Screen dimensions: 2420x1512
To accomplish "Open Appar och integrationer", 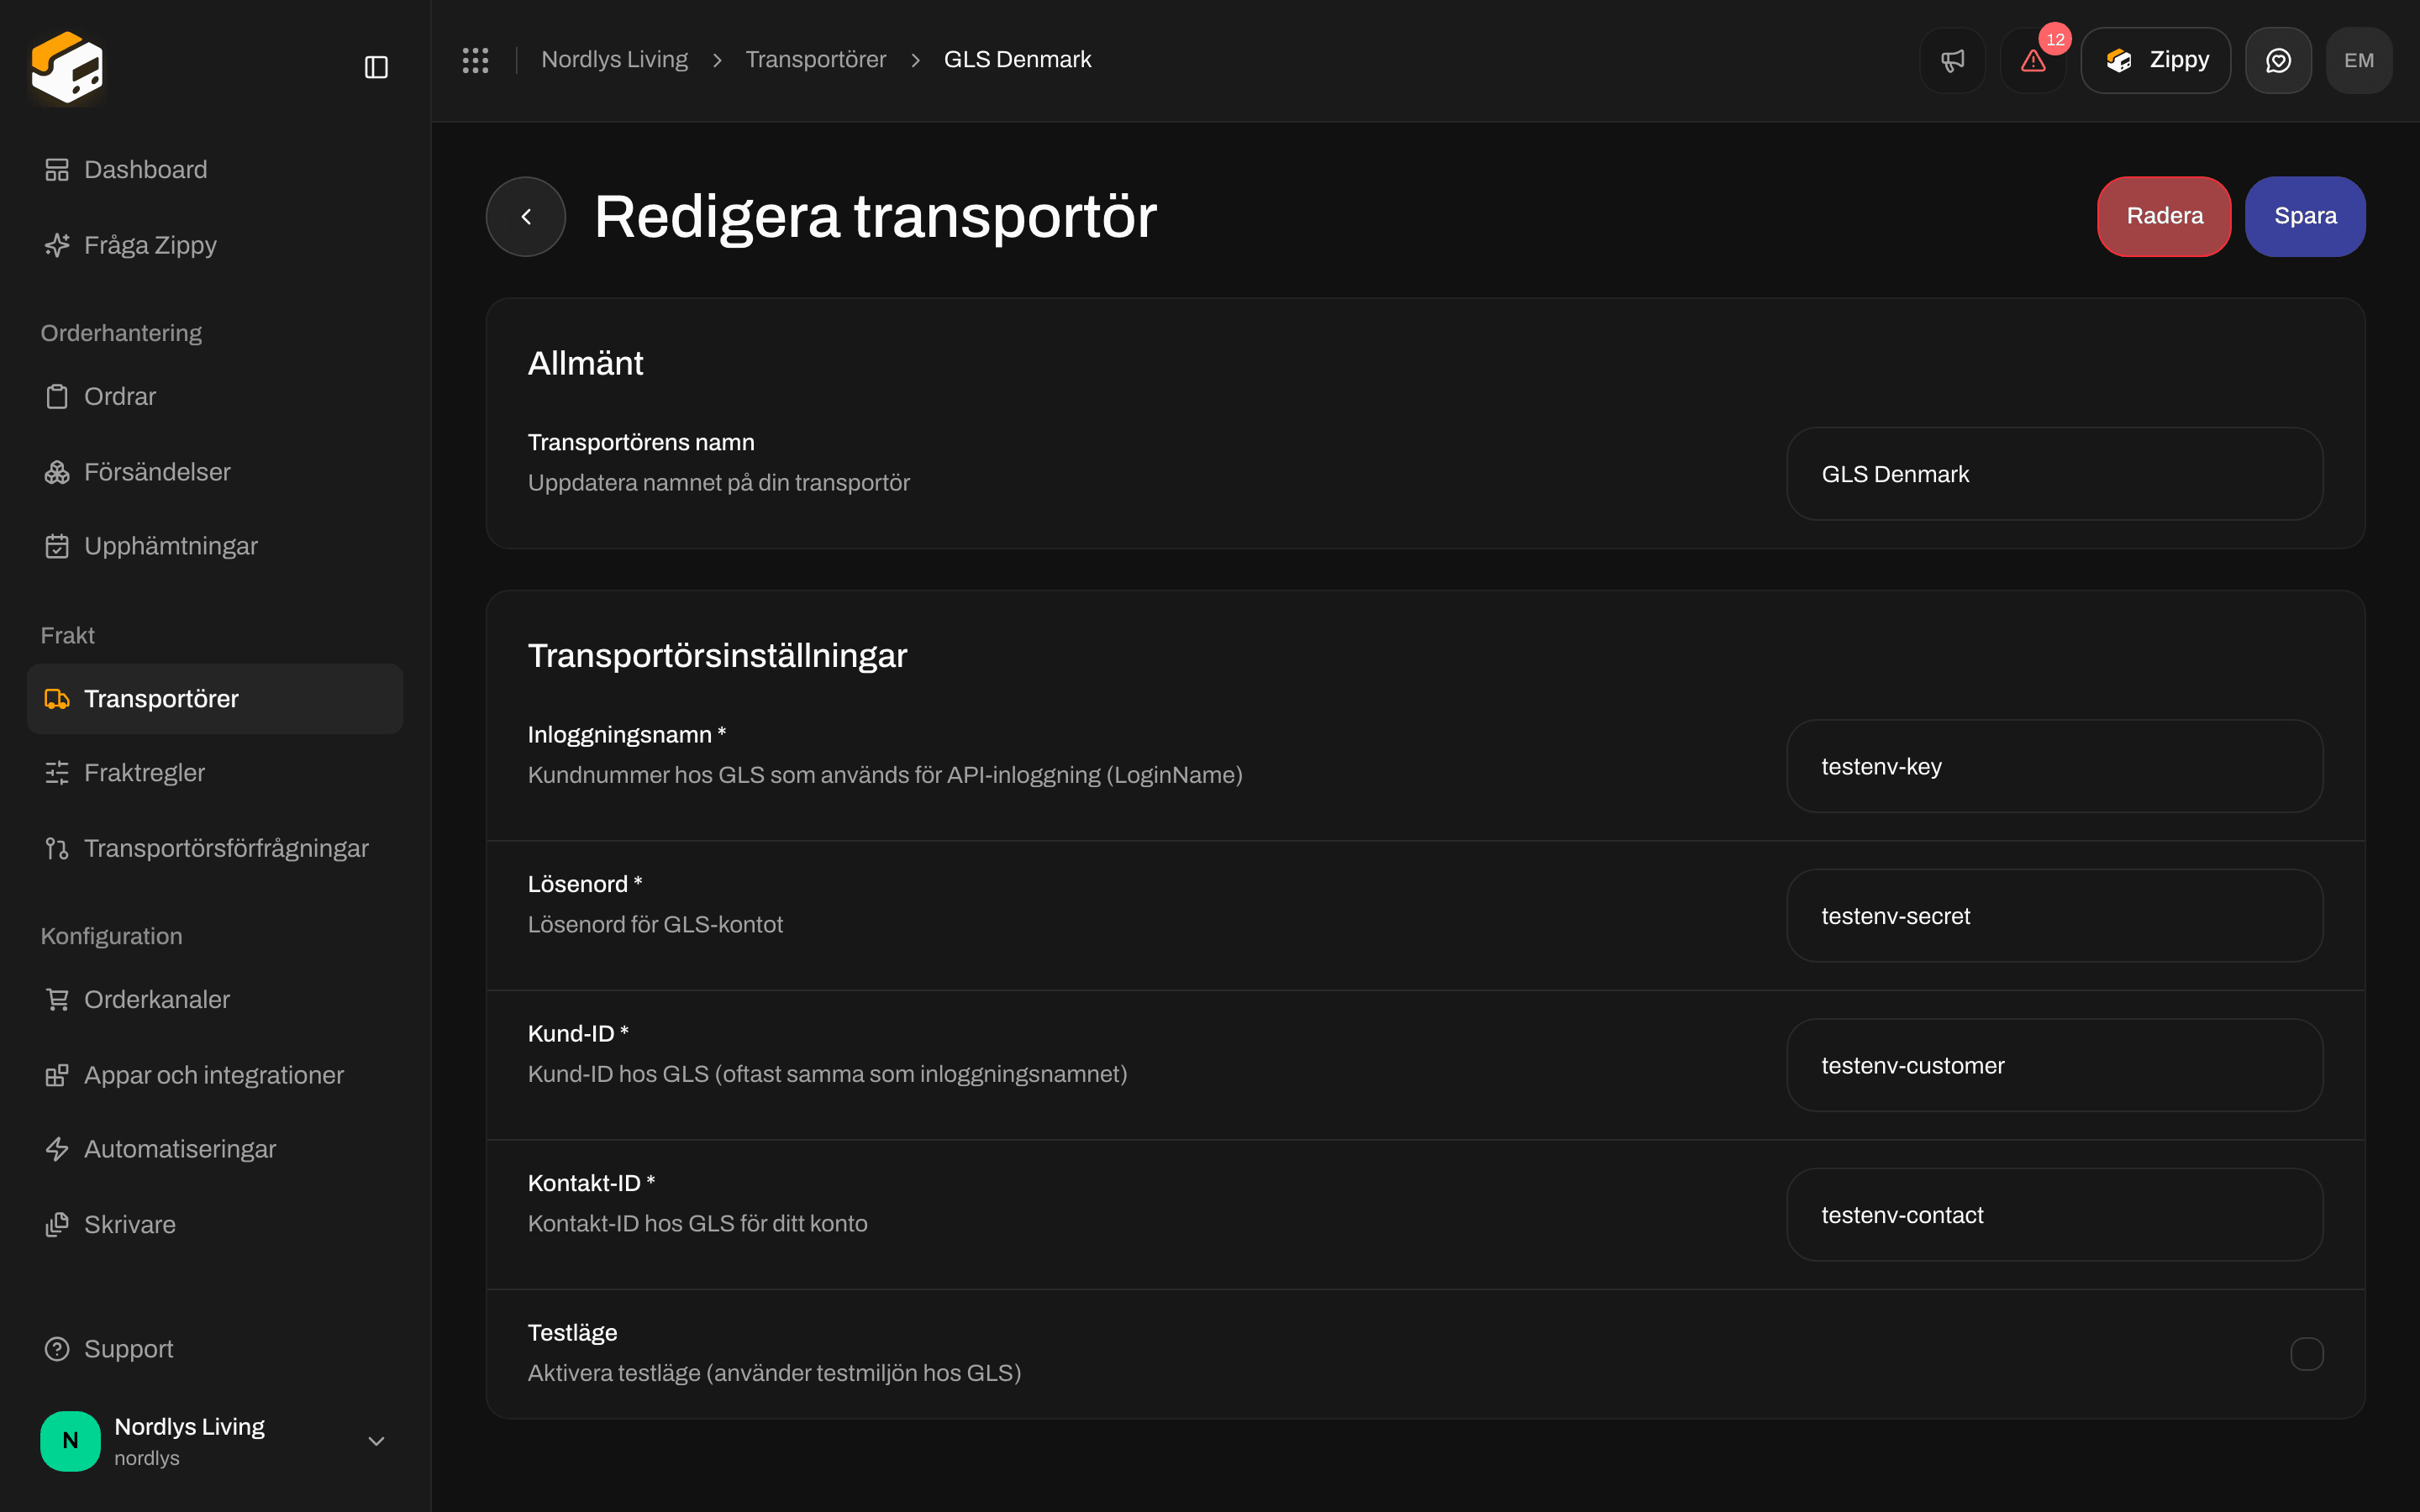I will point(215,1075).
